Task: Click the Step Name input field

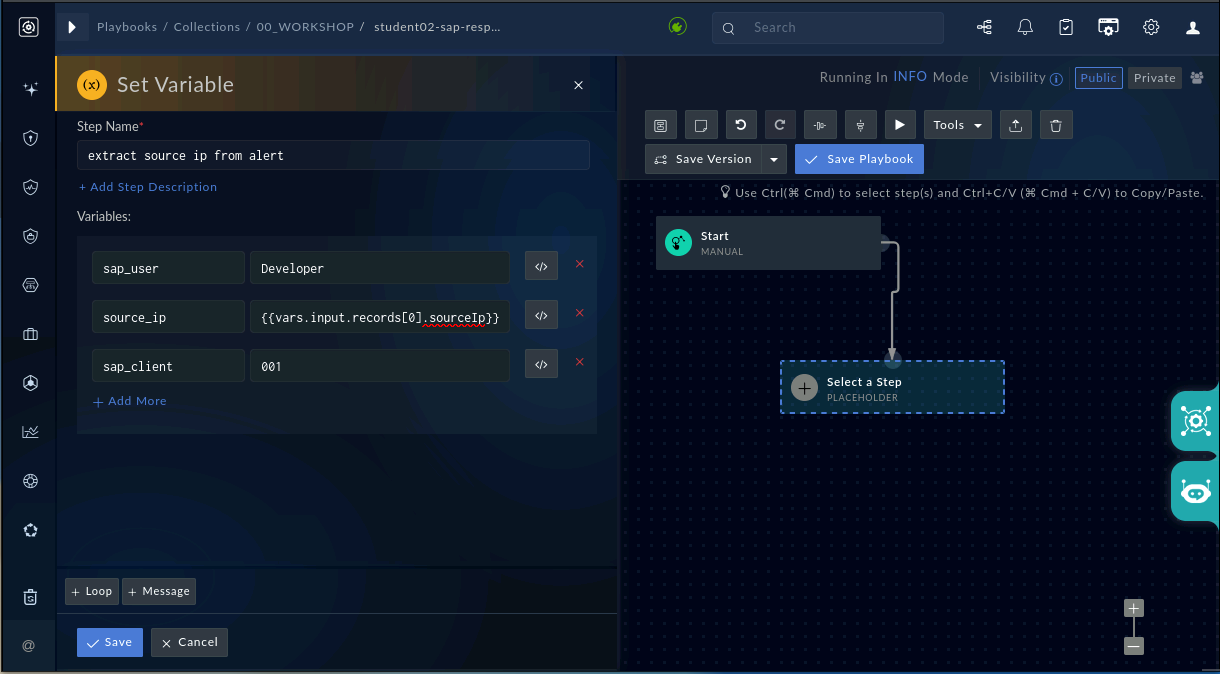Action: coord(333,155)
